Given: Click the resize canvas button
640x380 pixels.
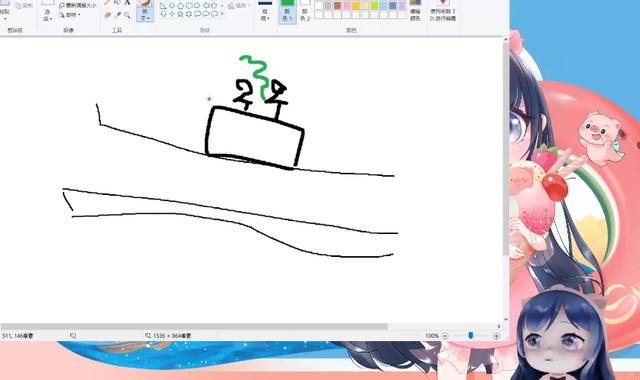Looking at the screenshot, I should click(x=78, y=6).
